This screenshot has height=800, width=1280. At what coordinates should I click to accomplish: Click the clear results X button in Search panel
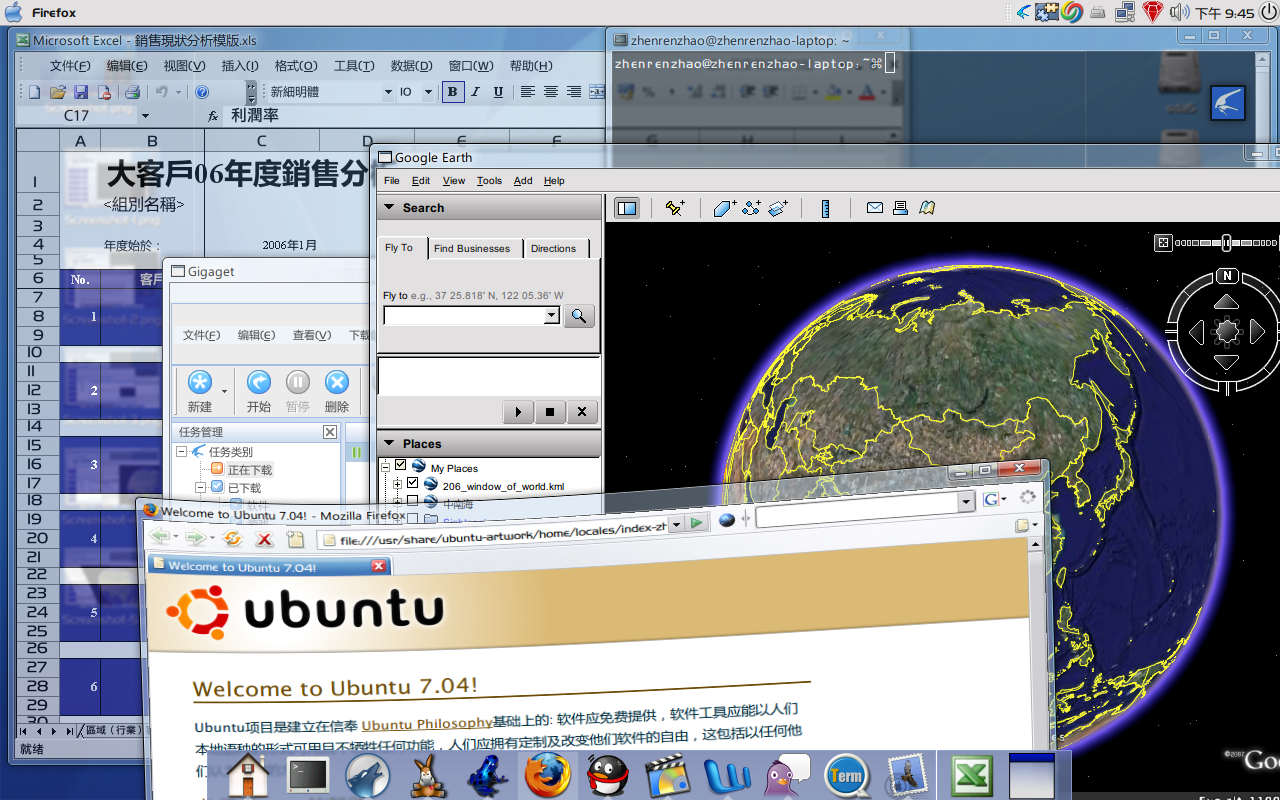tap(582, 411)
